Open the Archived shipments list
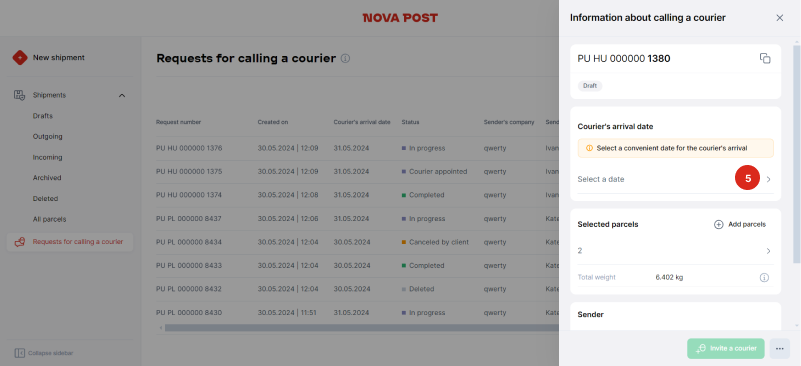Viewport: 801px width, 366px height. click(47, 178)
